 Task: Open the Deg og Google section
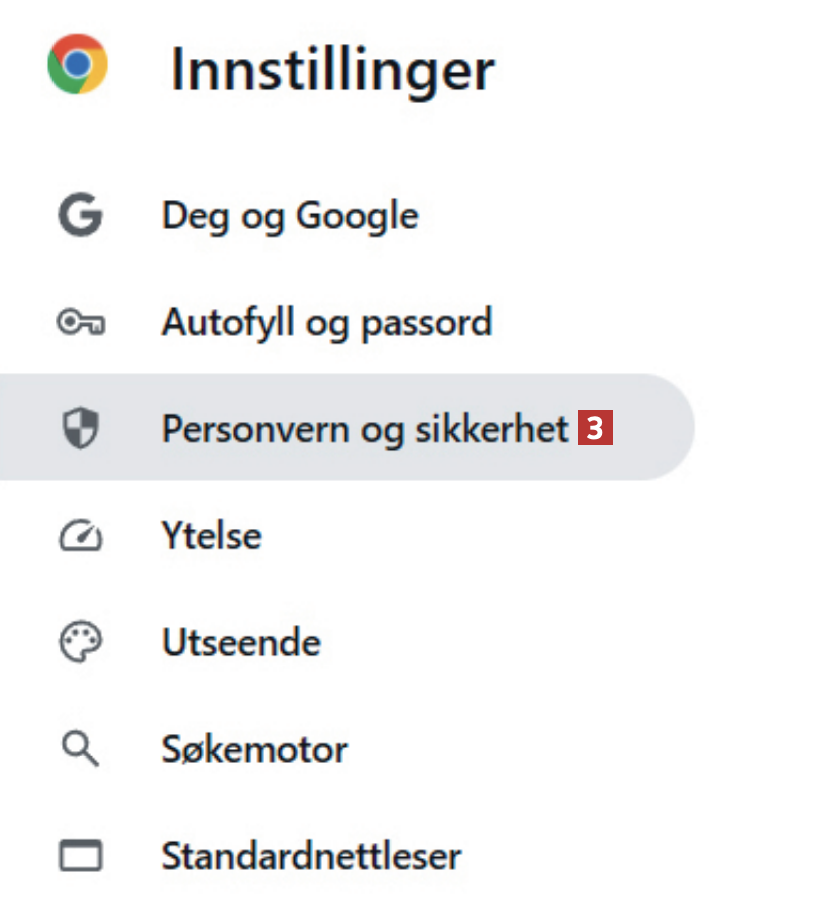290,216
